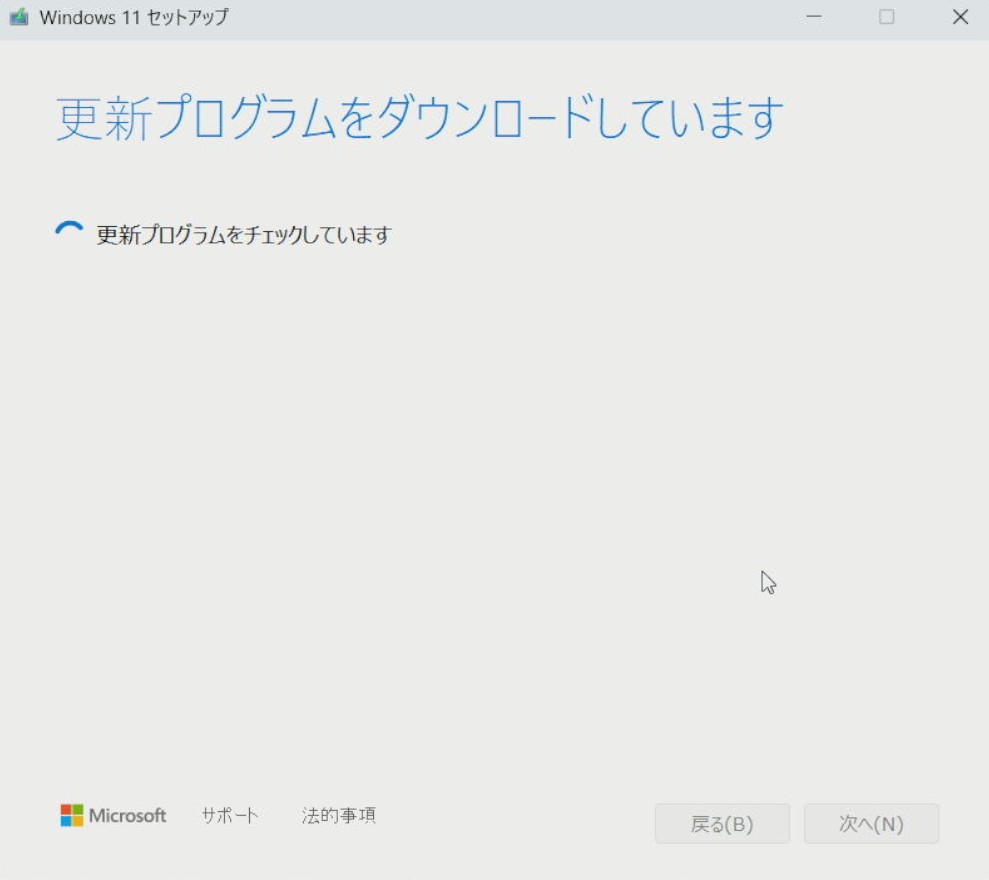Open the 法的事項 link
The image size is (989, 880).
[339, 815]
